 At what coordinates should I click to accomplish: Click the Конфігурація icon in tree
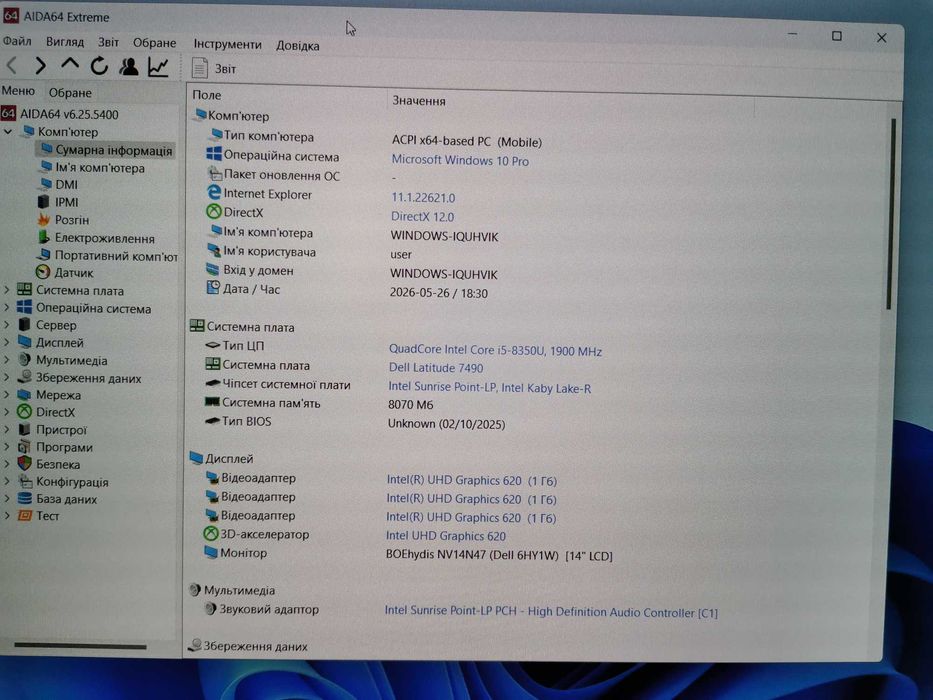tap(24, 481)
